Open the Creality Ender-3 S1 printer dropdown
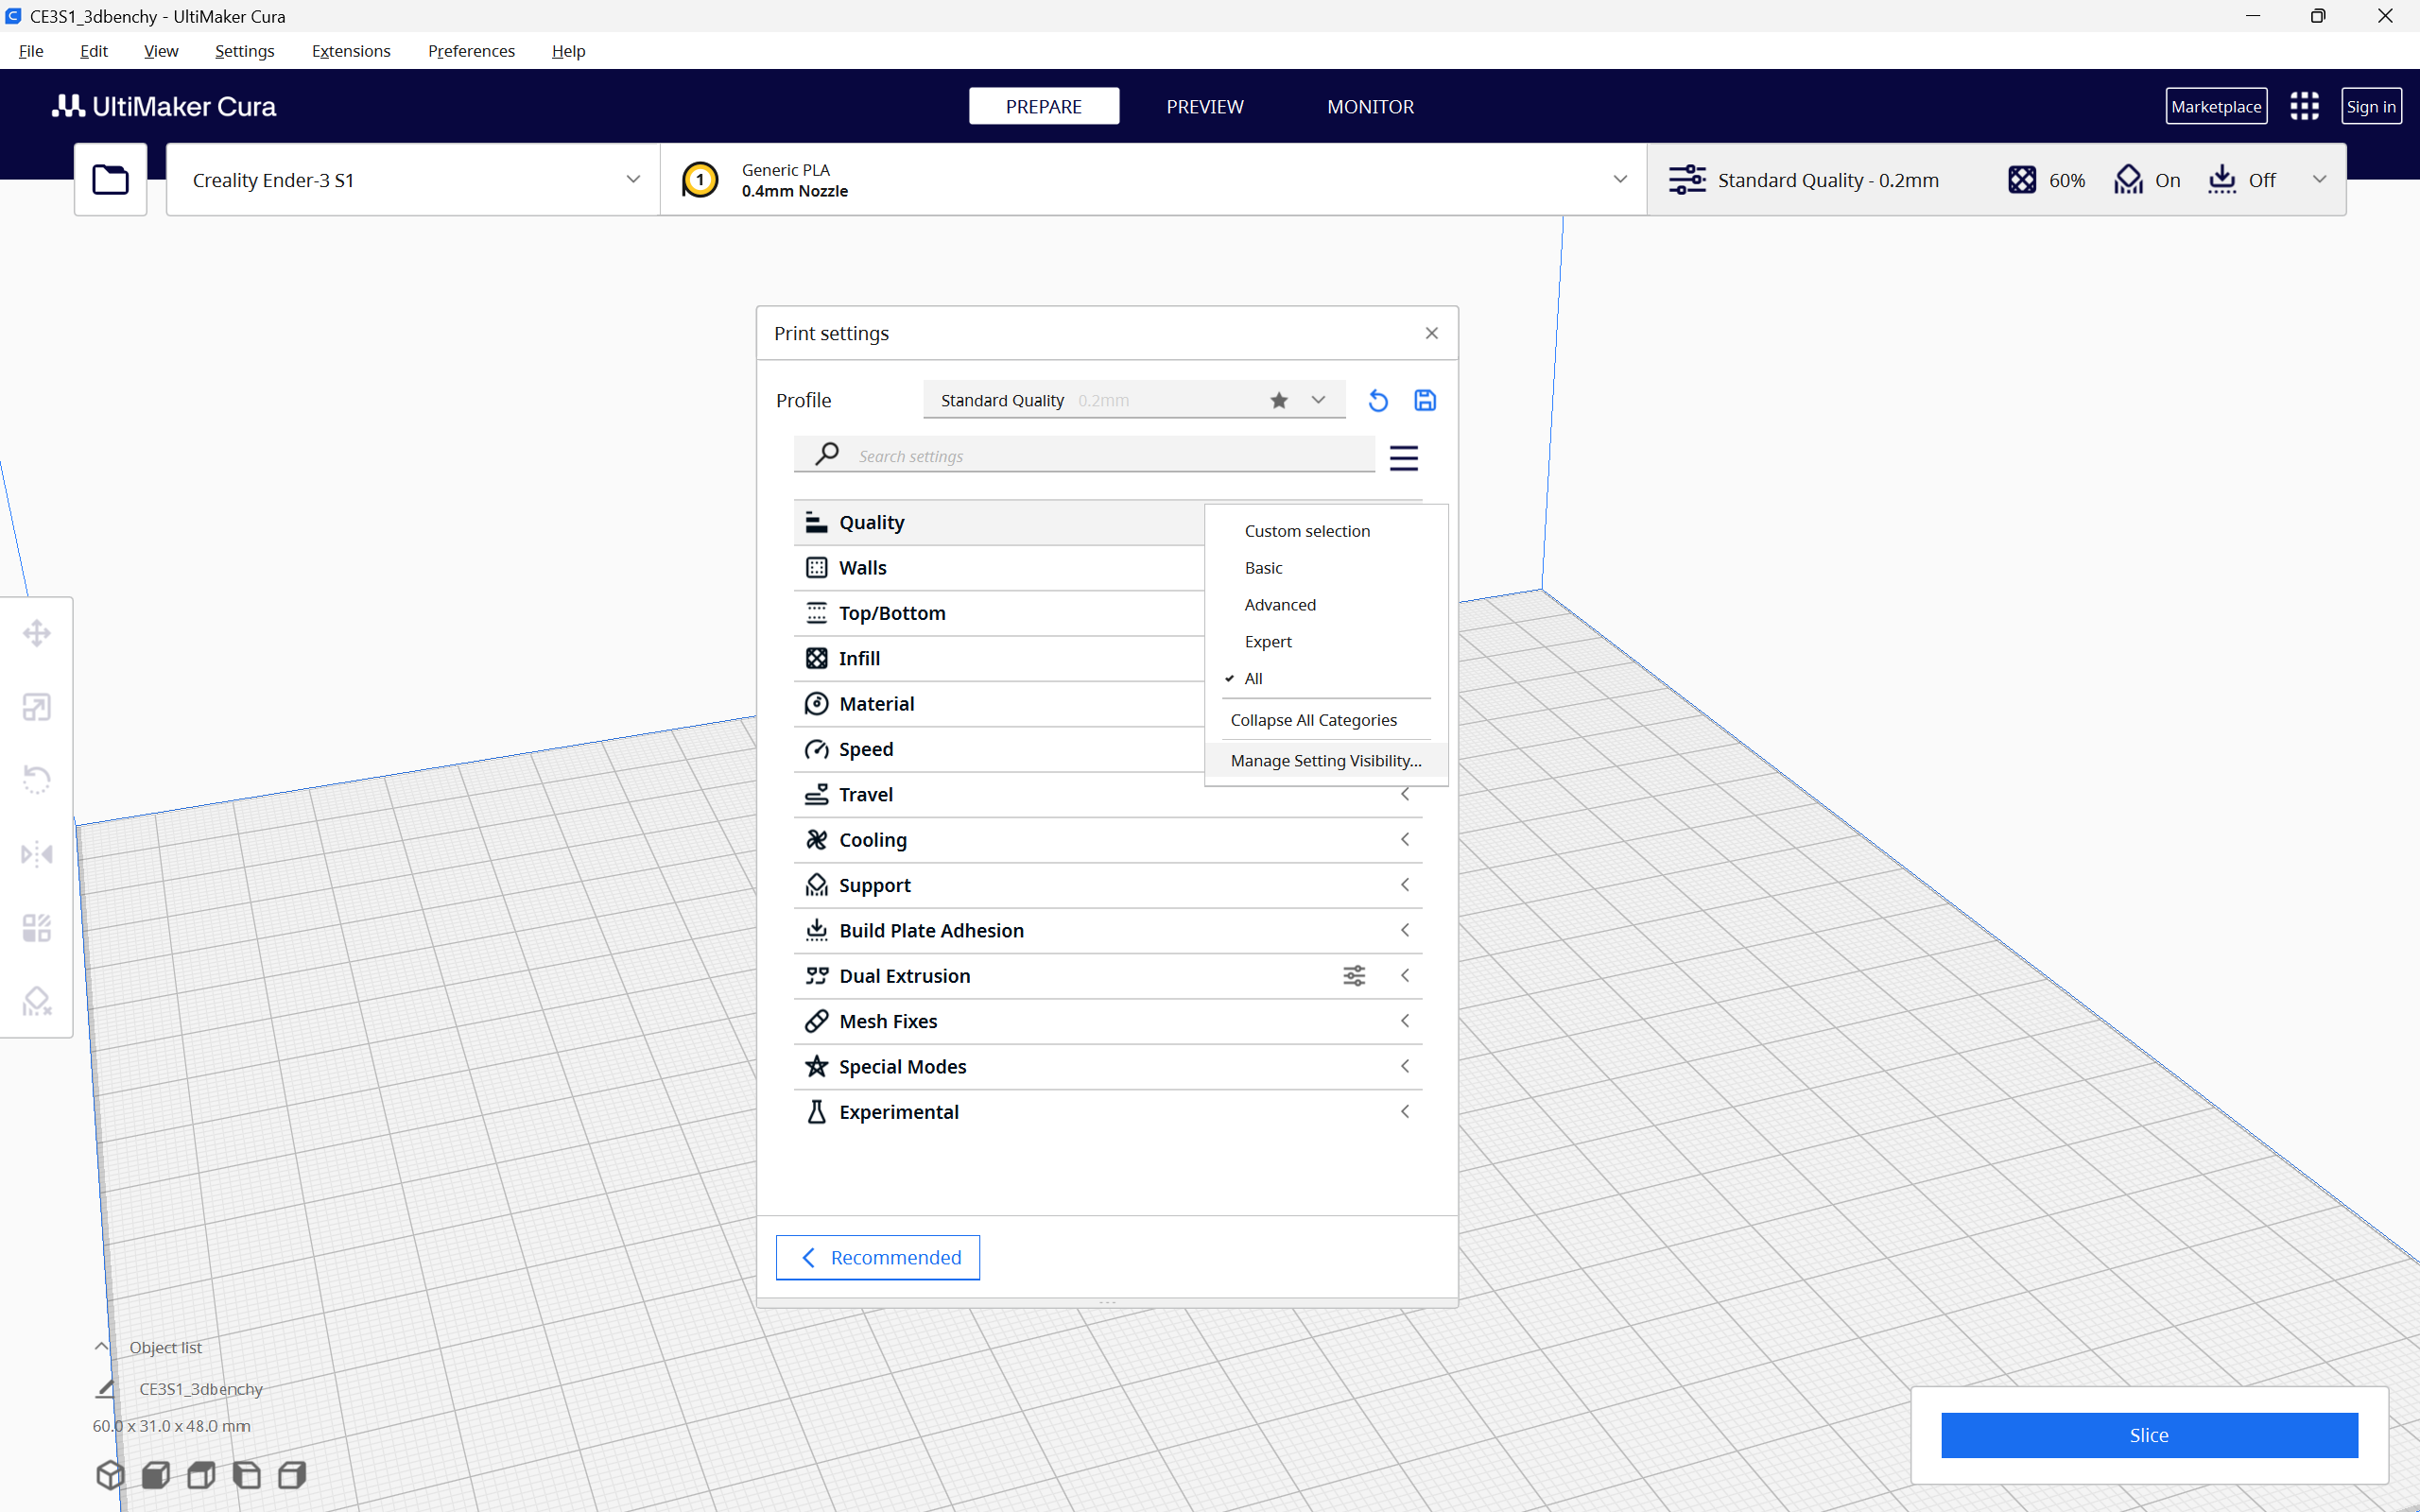 (413, 180)
